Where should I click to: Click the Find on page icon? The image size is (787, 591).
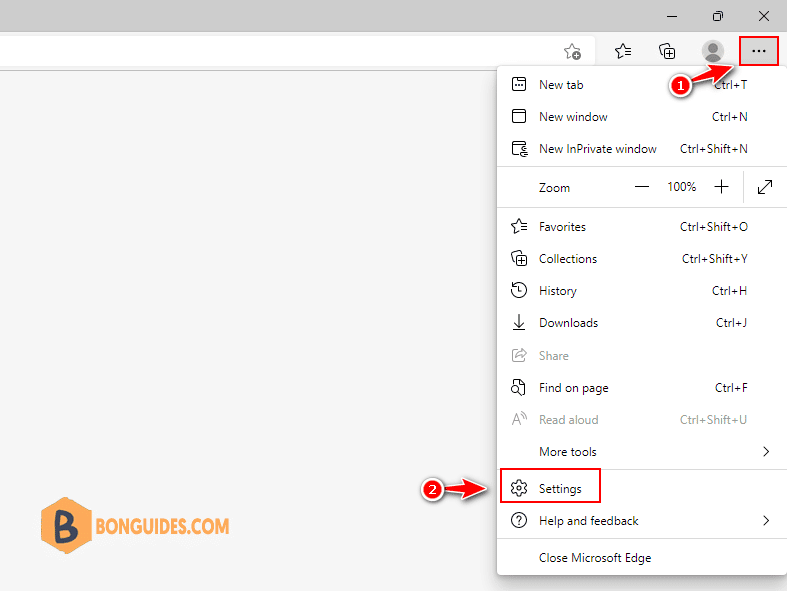coord(518,387)
